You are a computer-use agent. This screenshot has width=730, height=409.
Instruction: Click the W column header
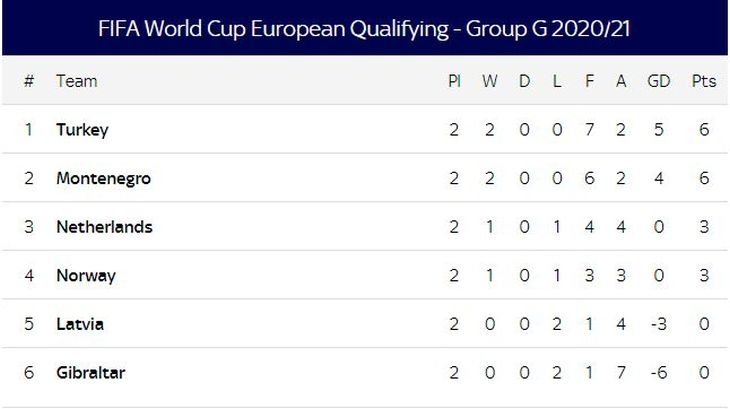(x=490, y=81)
